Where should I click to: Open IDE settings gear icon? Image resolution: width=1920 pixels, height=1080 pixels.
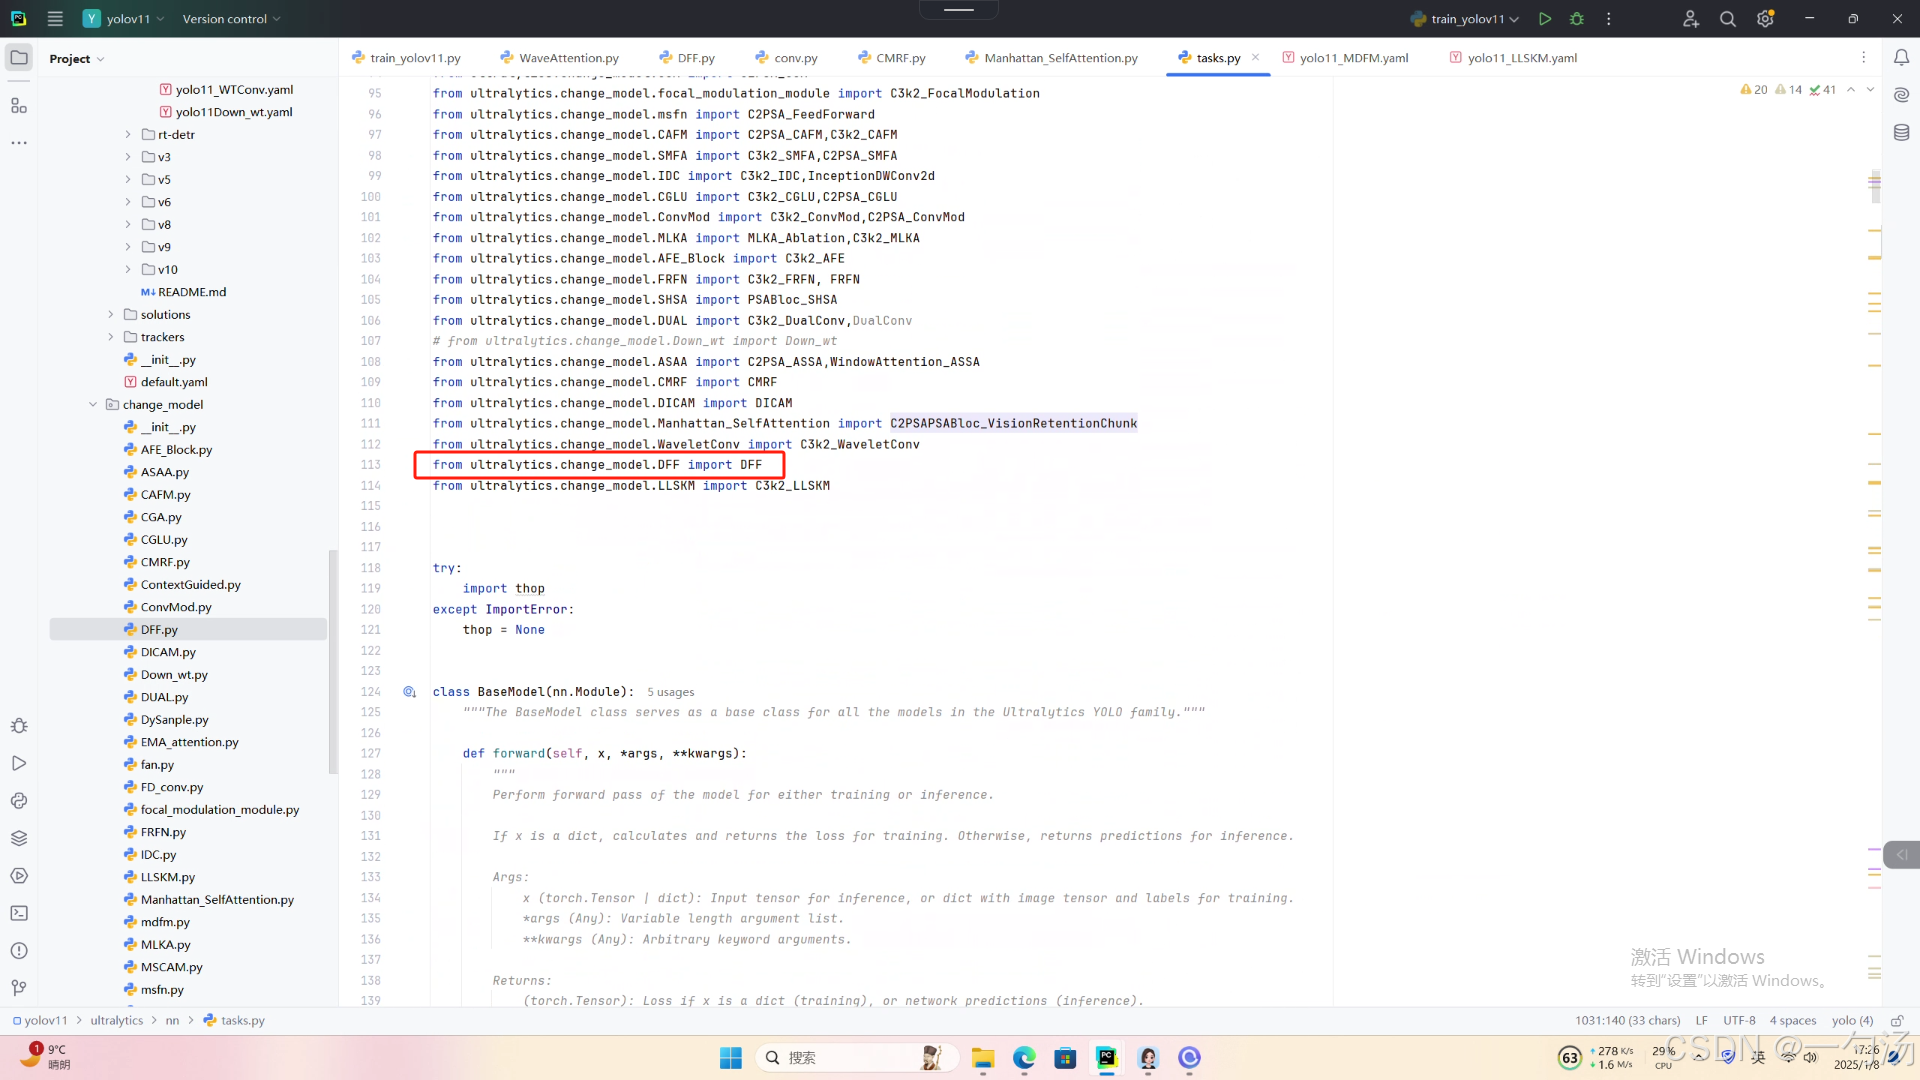pyautogui.click(x=1765, y=19)
